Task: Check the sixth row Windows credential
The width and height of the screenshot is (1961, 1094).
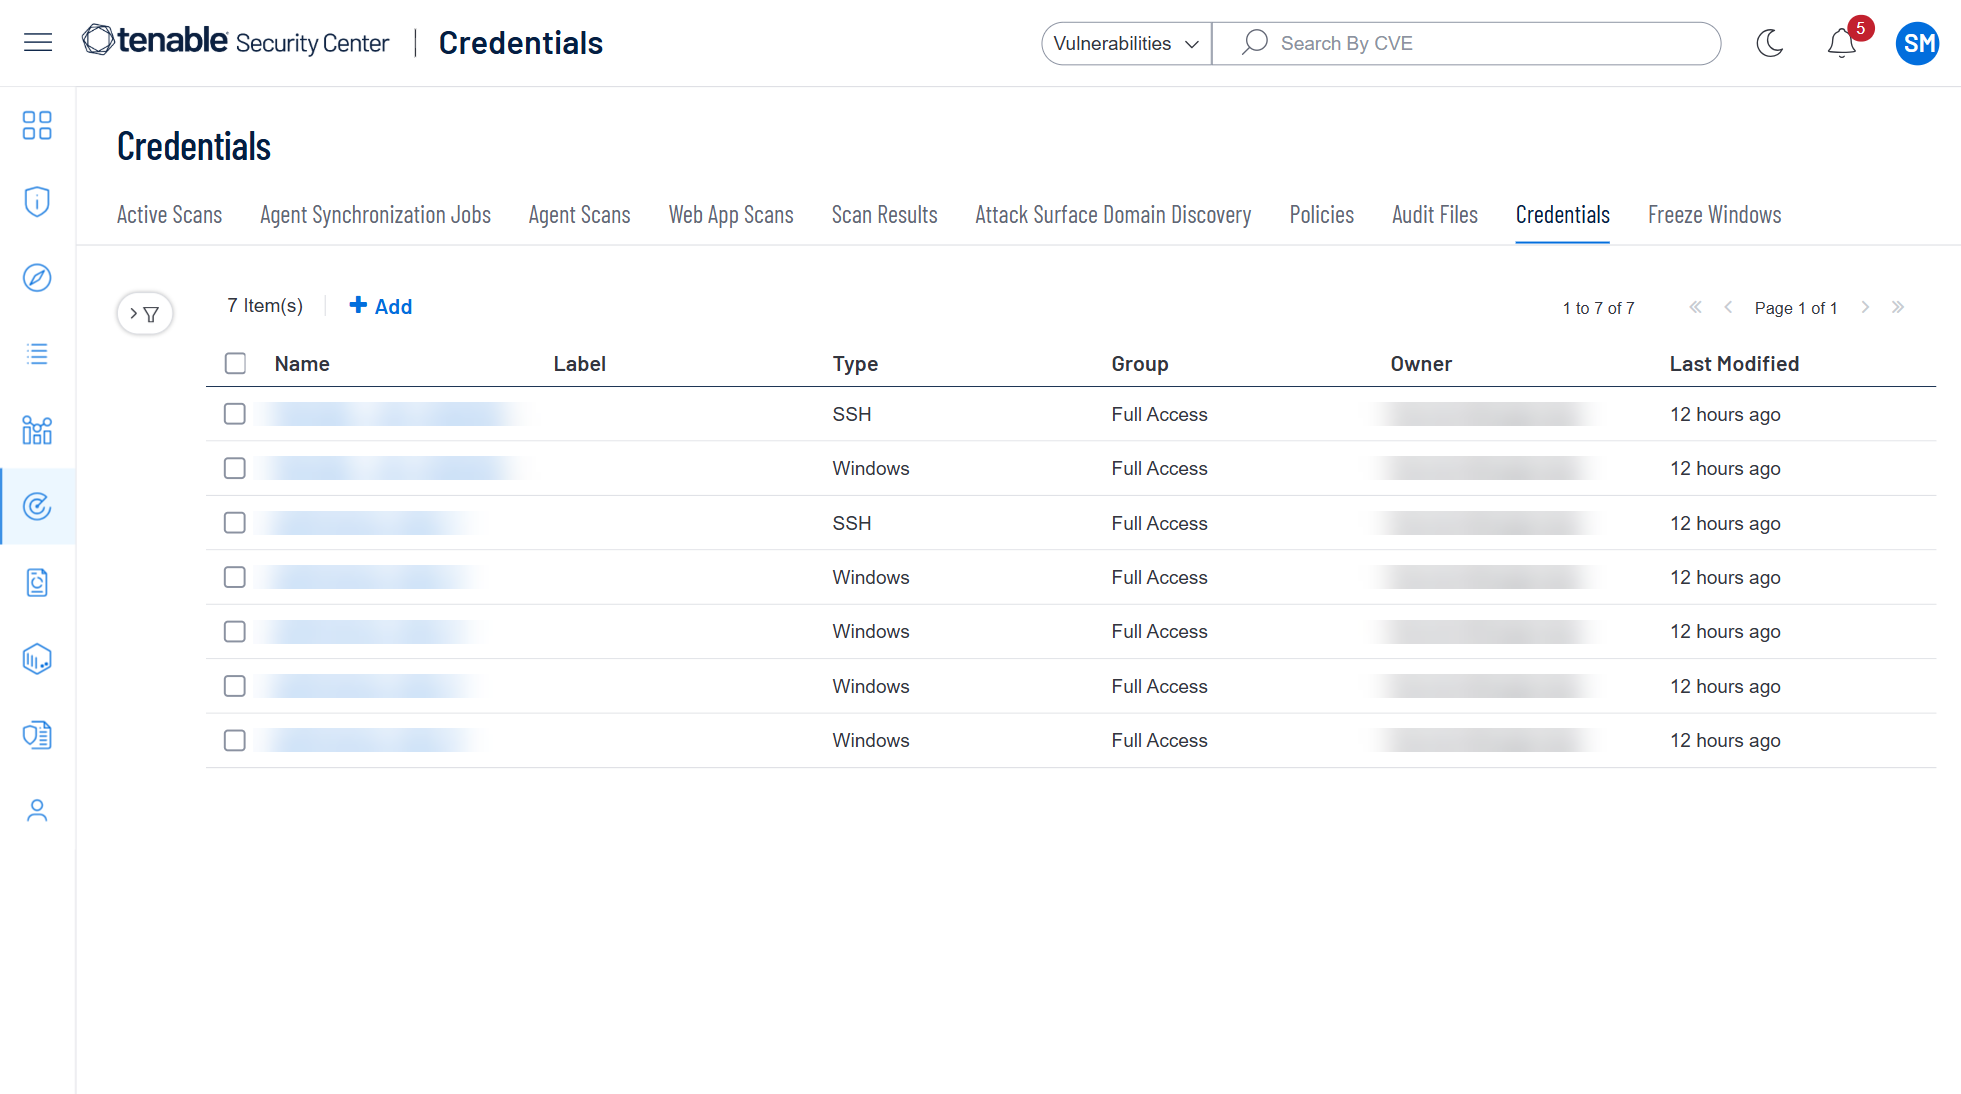Action: tap(235, 686)
